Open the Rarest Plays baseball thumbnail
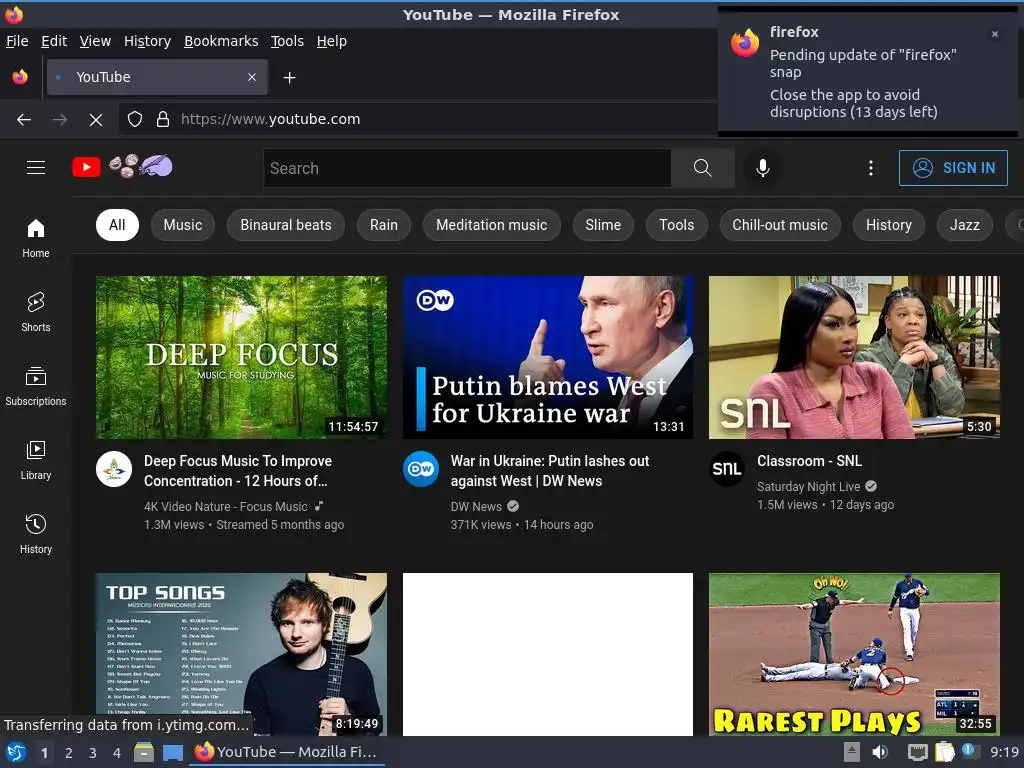 (854, 654)
